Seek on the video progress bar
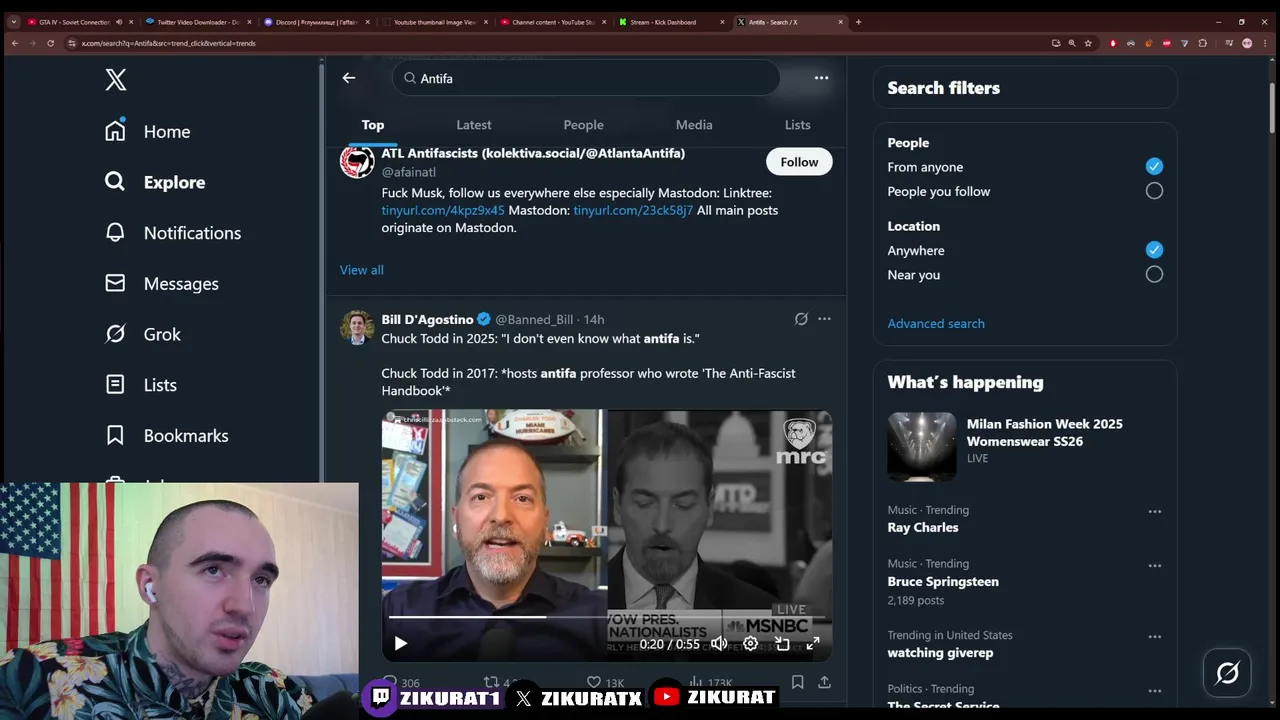 point(606,617)
